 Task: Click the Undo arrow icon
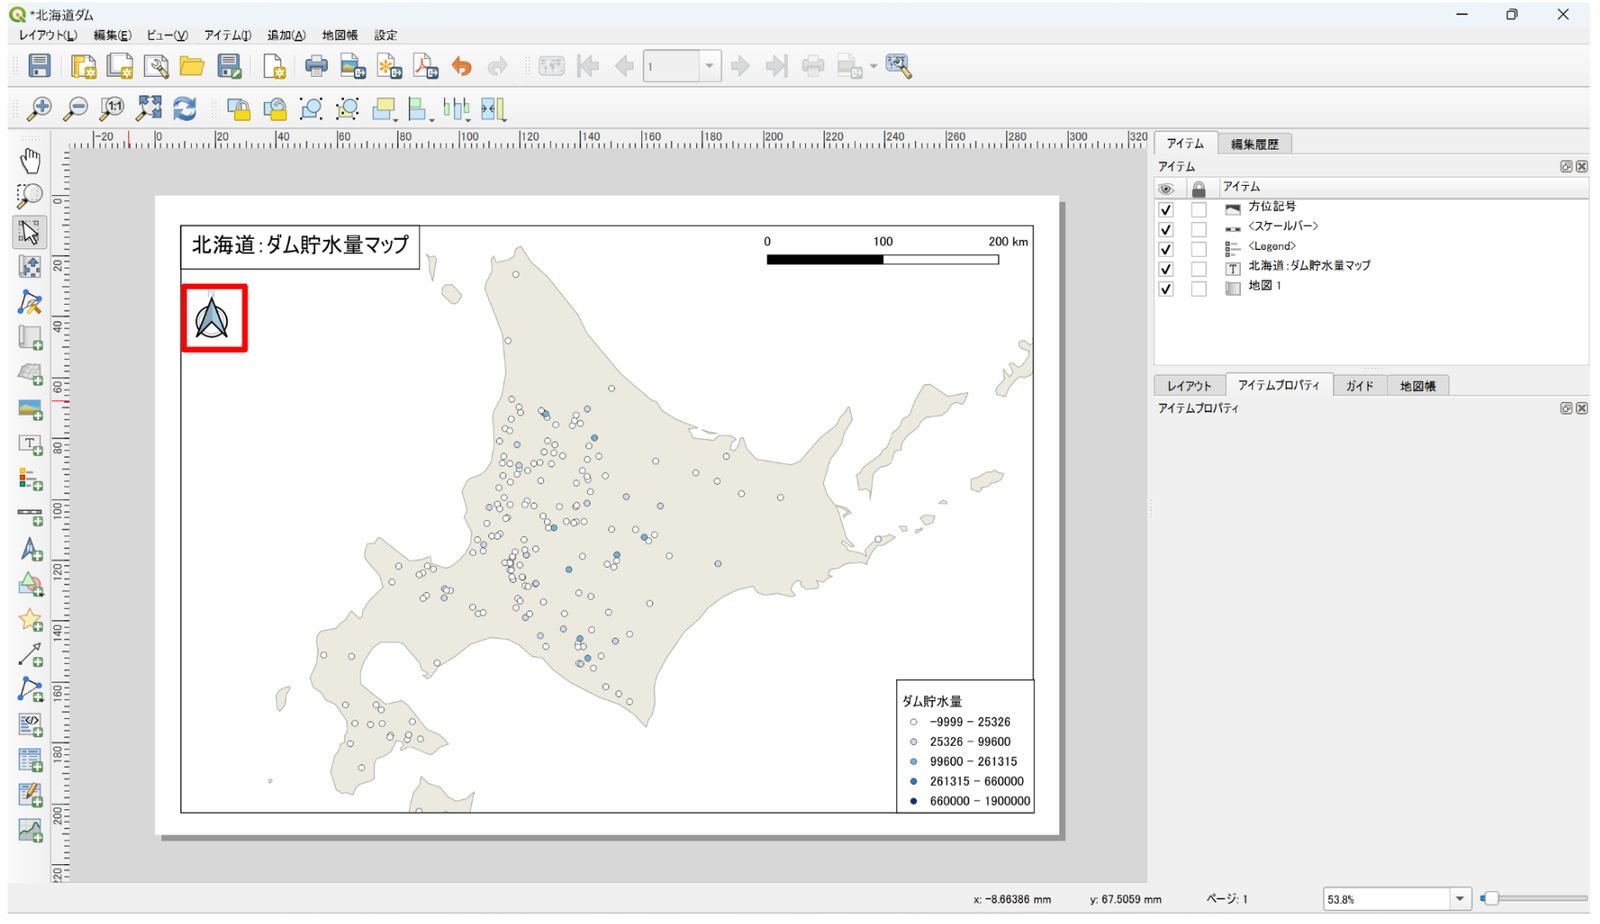click(461, 66)
